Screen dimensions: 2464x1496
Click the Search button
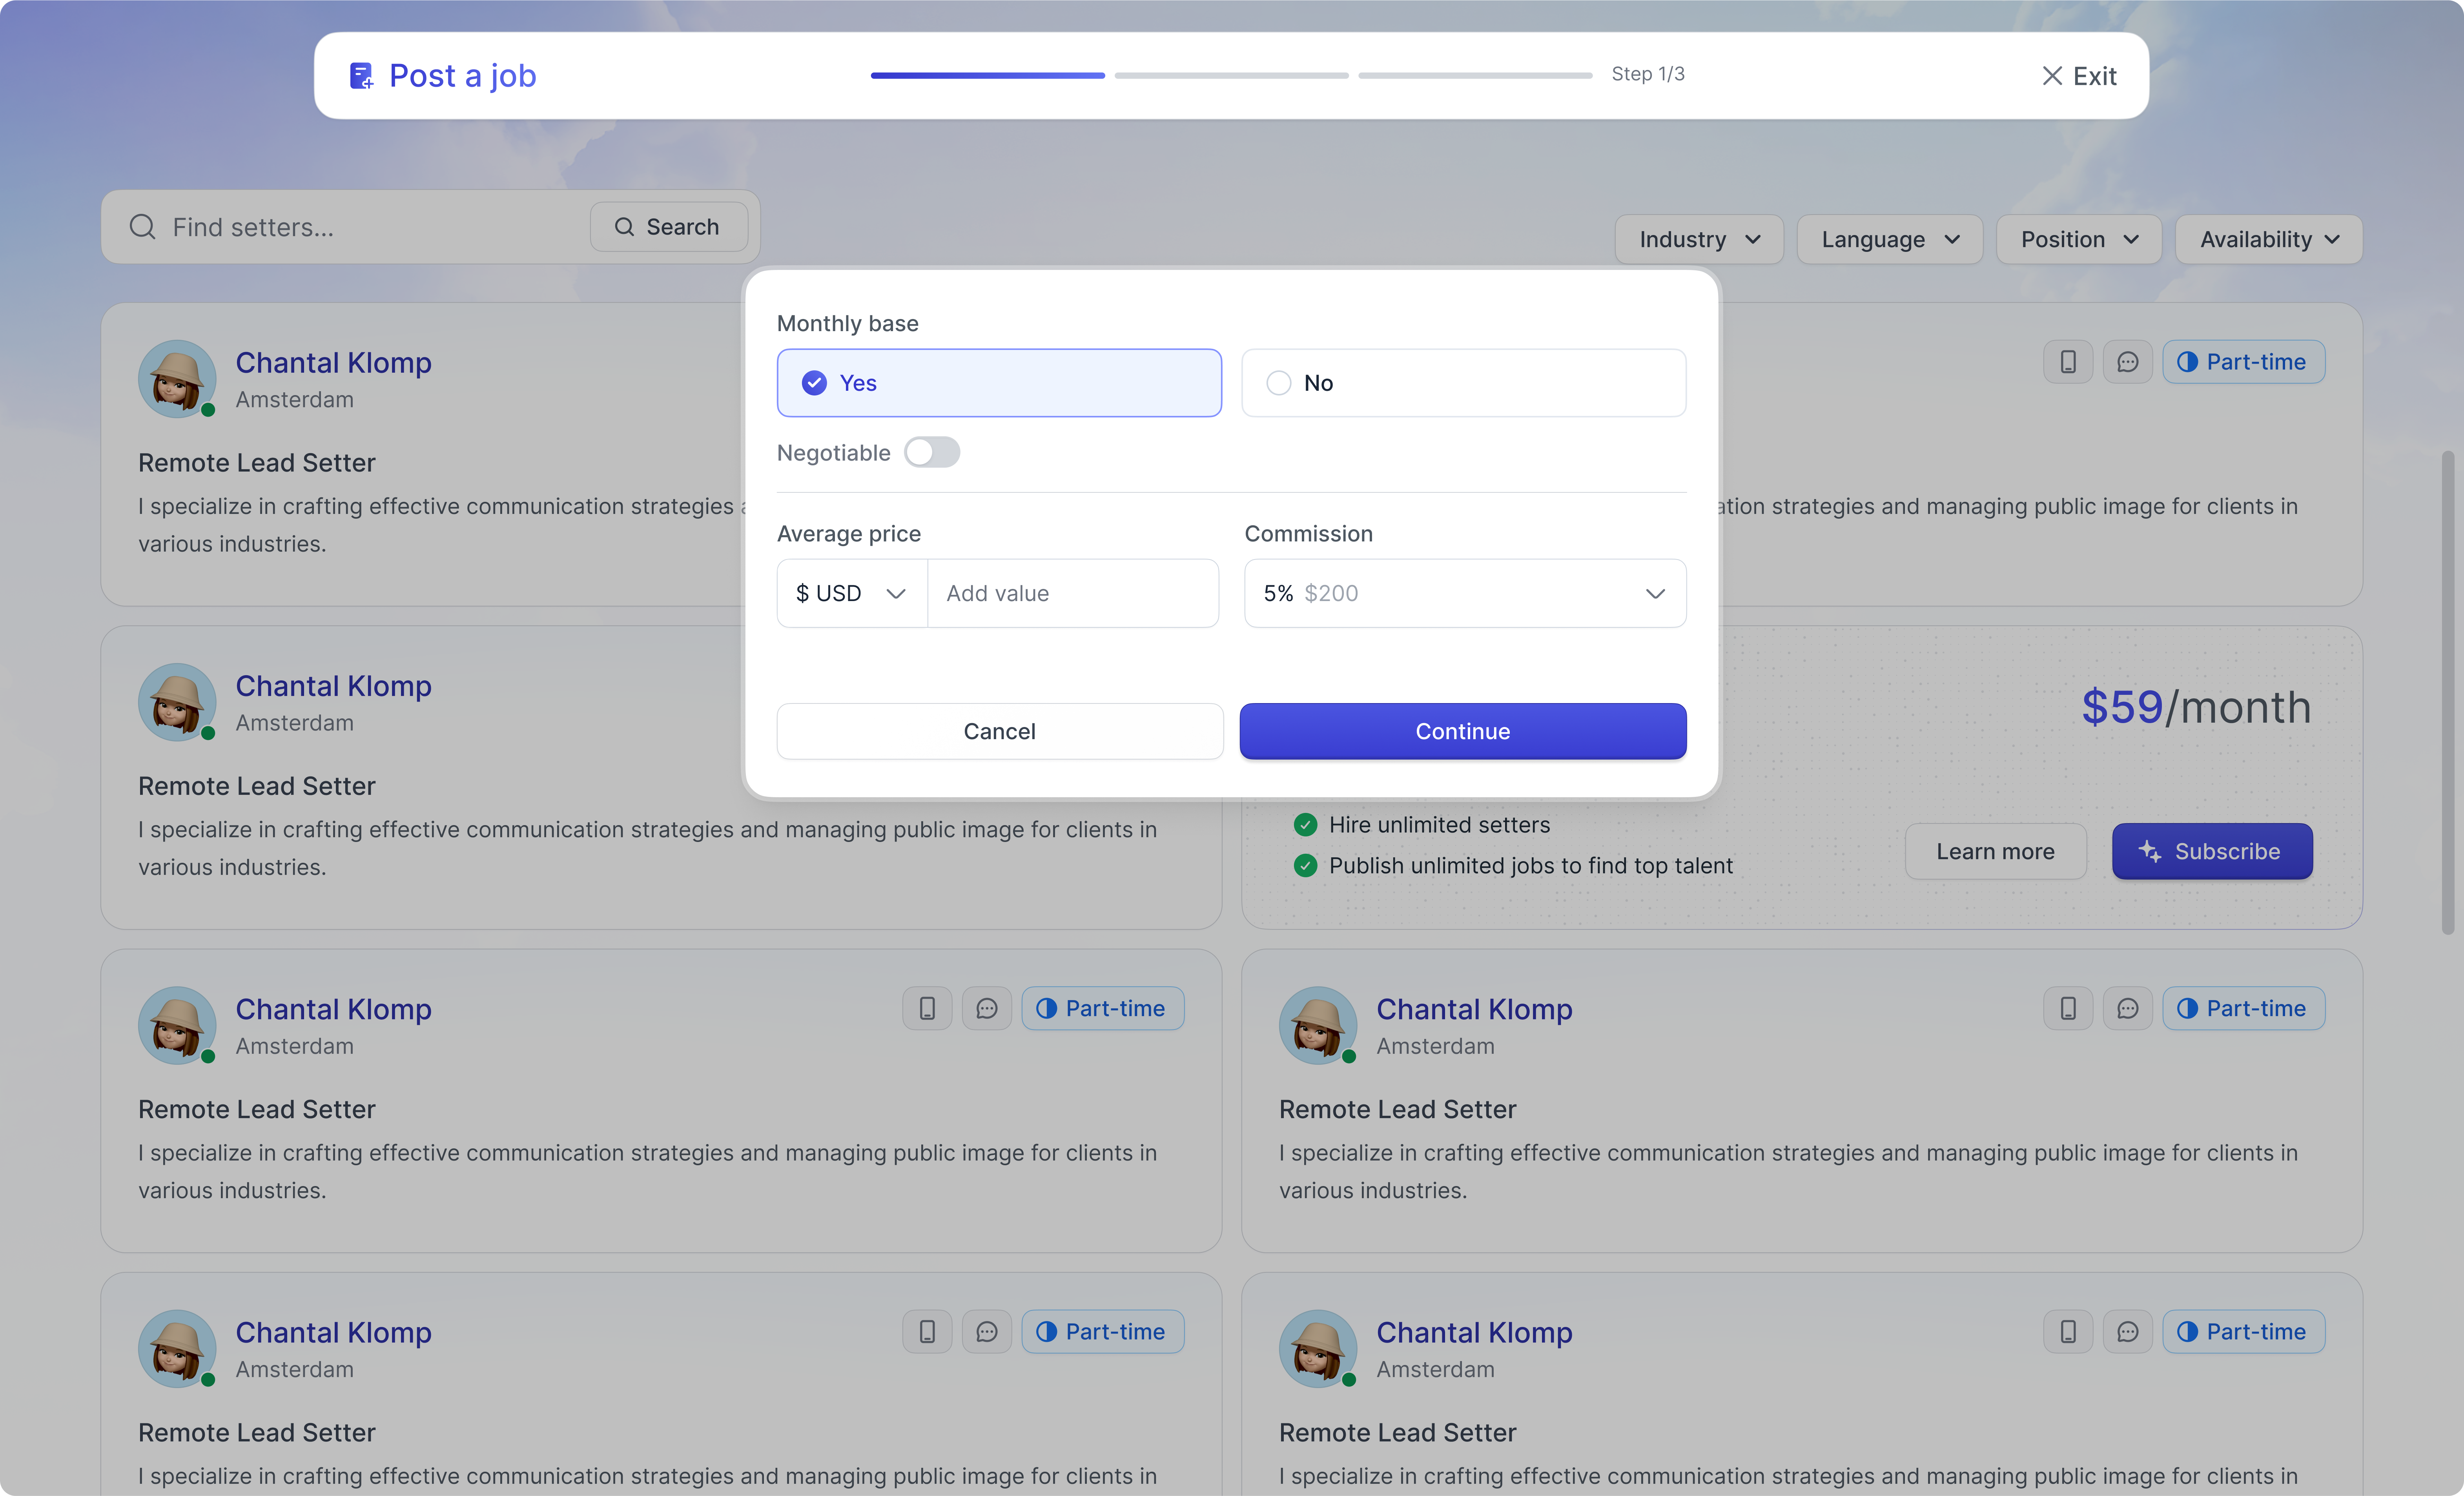pyautogui.click(x=669, y=227)
